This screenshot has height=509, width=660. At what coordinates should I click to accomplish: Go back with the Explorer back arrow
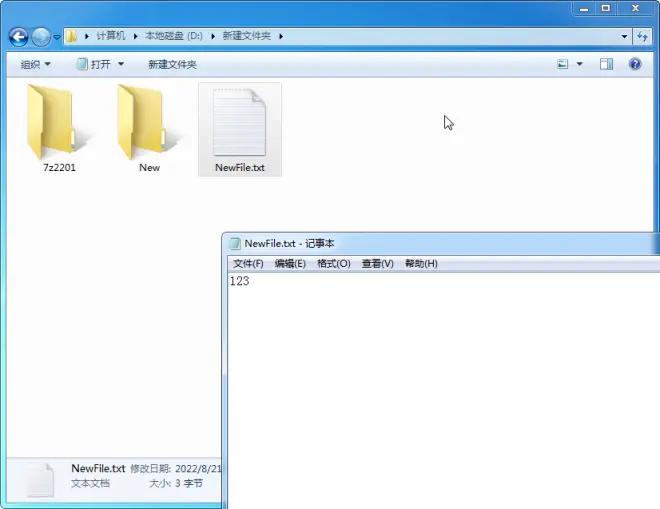pyautogui.click(x=19, y=37)
